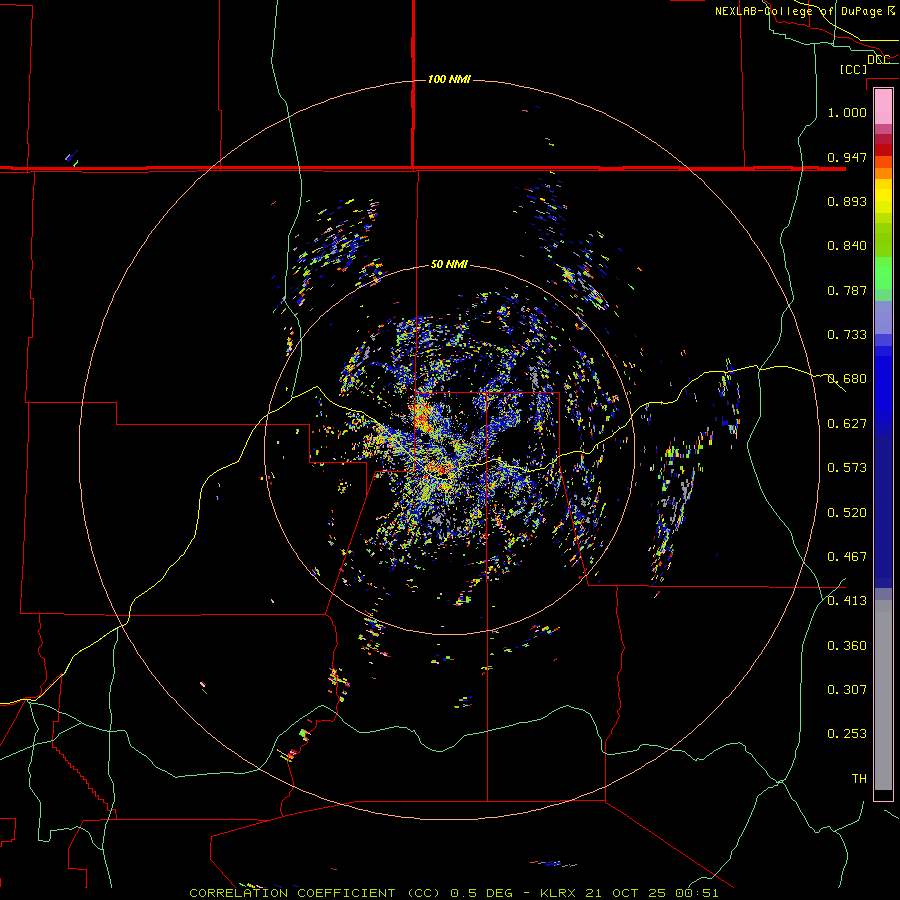Click the 0.787 scale value

(847, 290)
